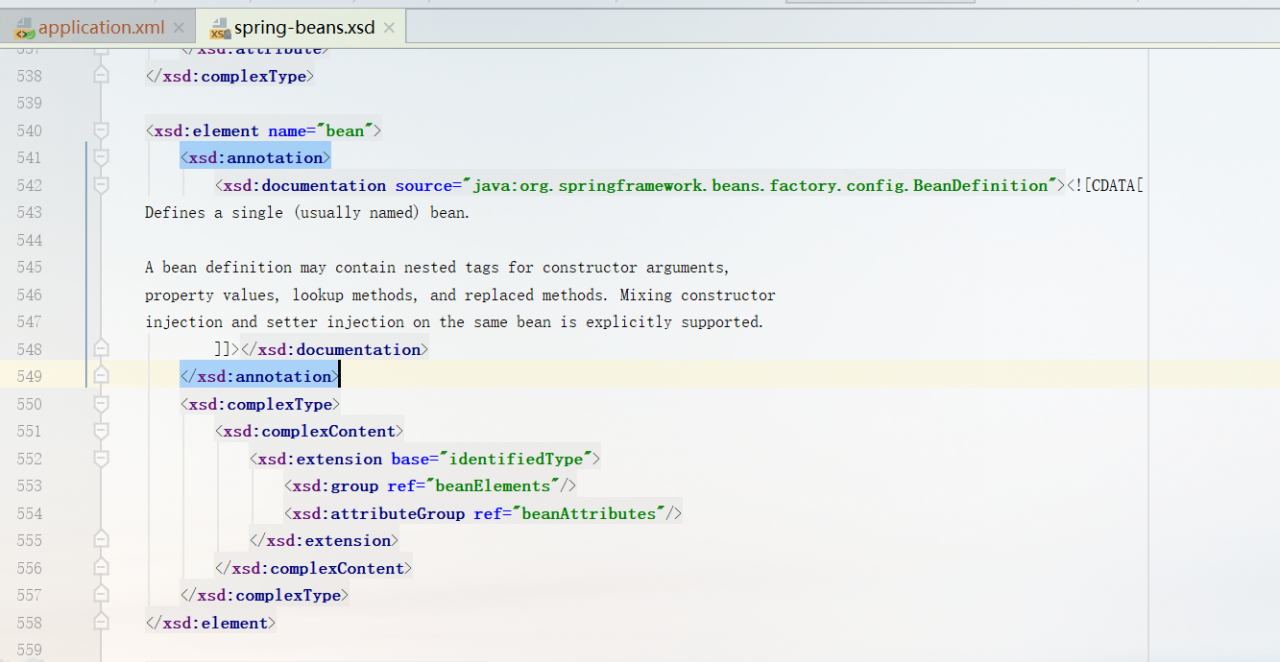1280x662 pixels.
Task: Click the line starting "property values, lookup methods"
Action: (460, 295)
